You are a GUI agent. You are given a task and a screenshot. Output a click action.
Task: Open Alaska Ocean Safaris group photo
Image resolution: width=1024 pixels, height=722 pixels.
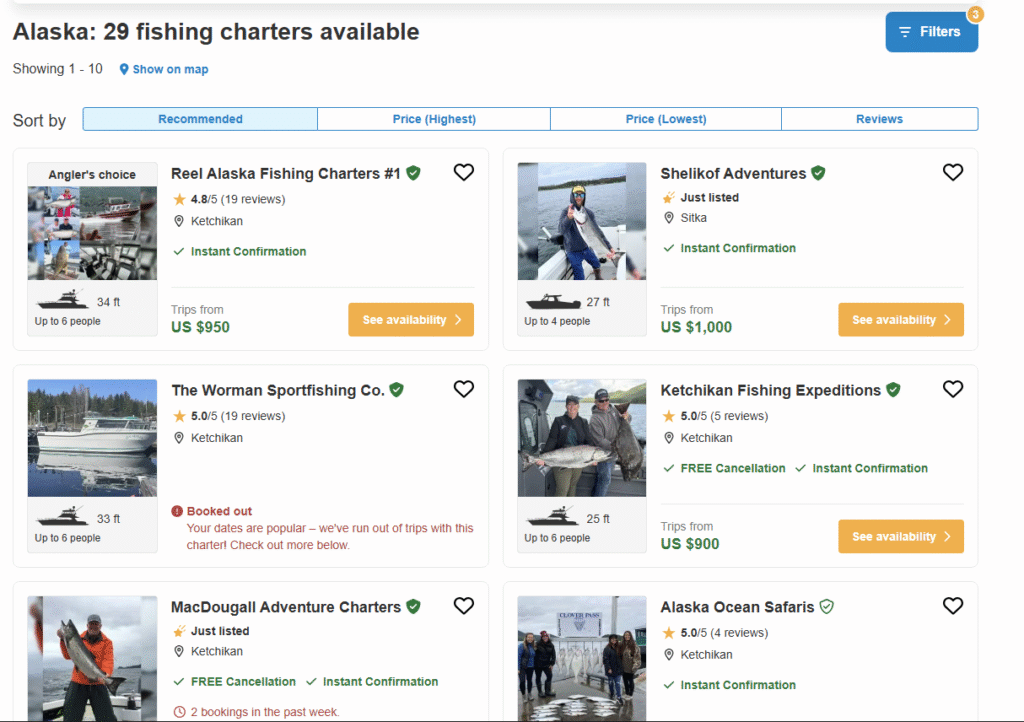click(582, 658)
